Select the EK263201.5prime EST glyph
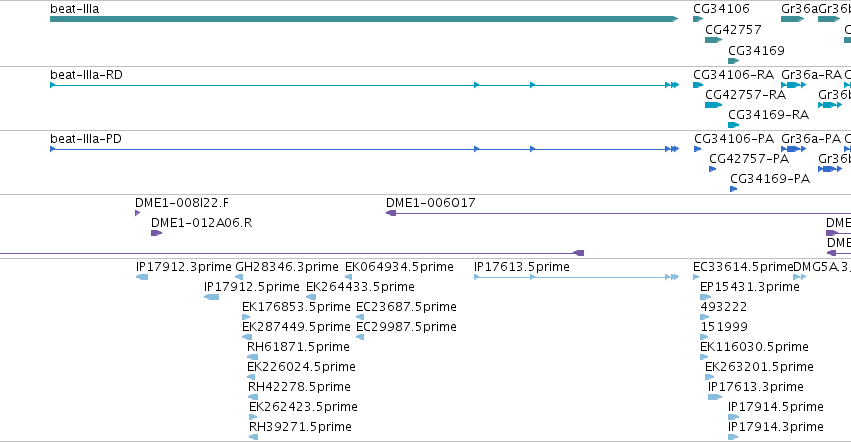This screenshot has height=442, width=851. 709,377
